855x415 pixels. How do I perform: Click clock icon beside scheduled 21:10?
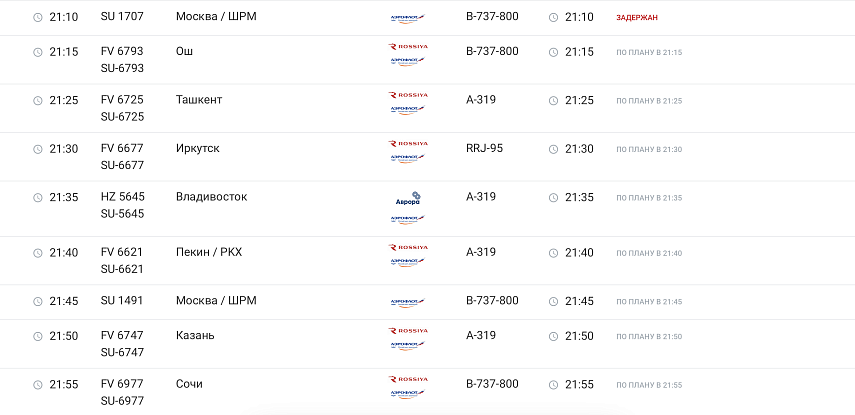[x=38, y=17]
